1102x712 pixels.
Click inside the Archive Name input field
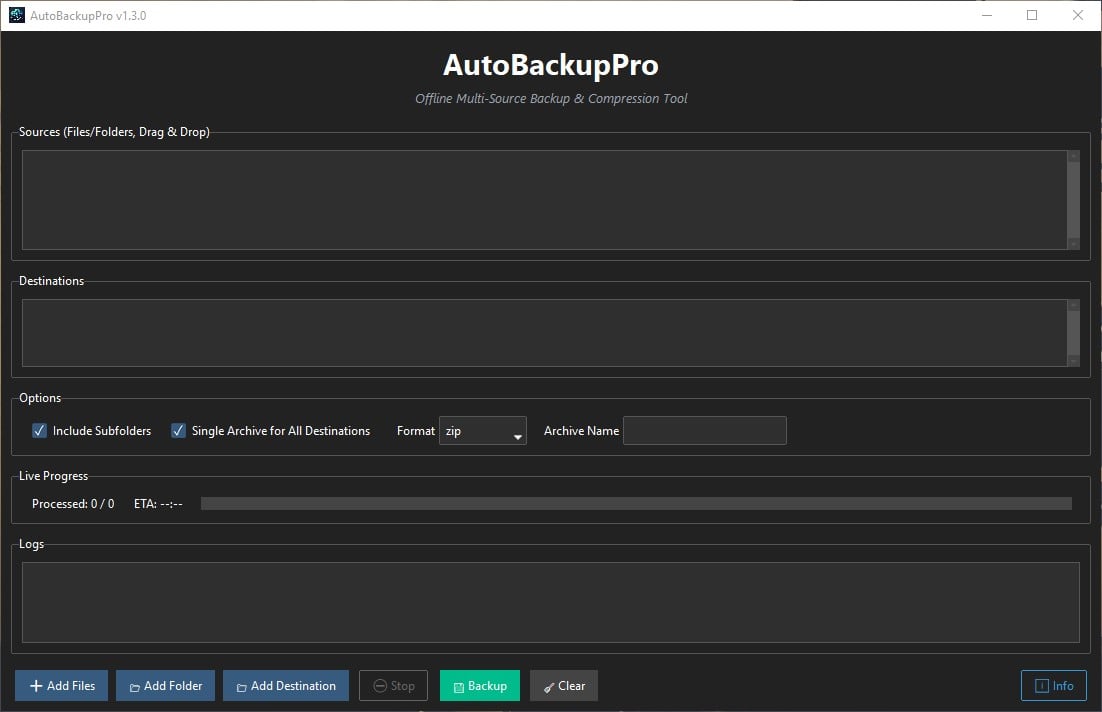[704, 430]
